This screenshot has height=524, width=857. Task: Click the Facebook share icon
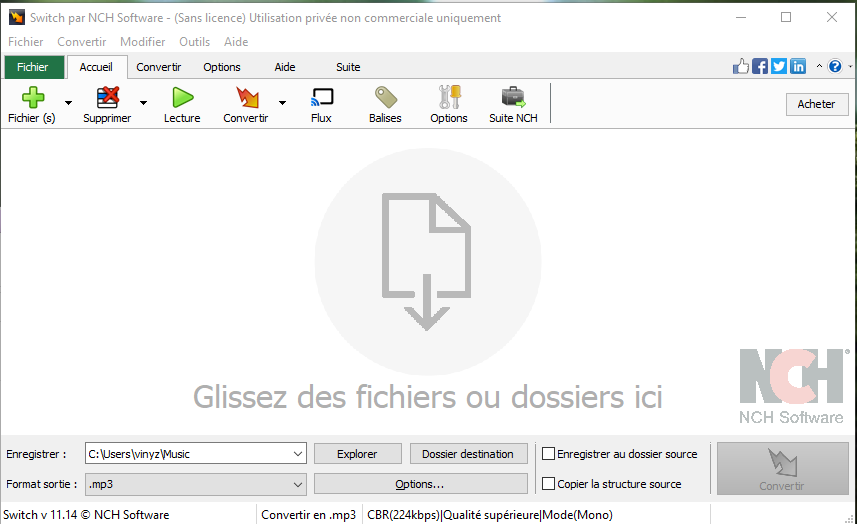click(x=760, y=66)
